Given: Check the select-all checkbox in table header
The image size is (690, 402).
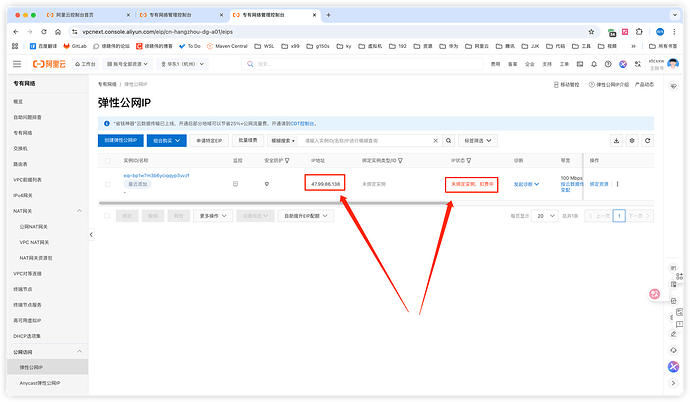Looking at the screenshot, I should [x=105, y=160].
